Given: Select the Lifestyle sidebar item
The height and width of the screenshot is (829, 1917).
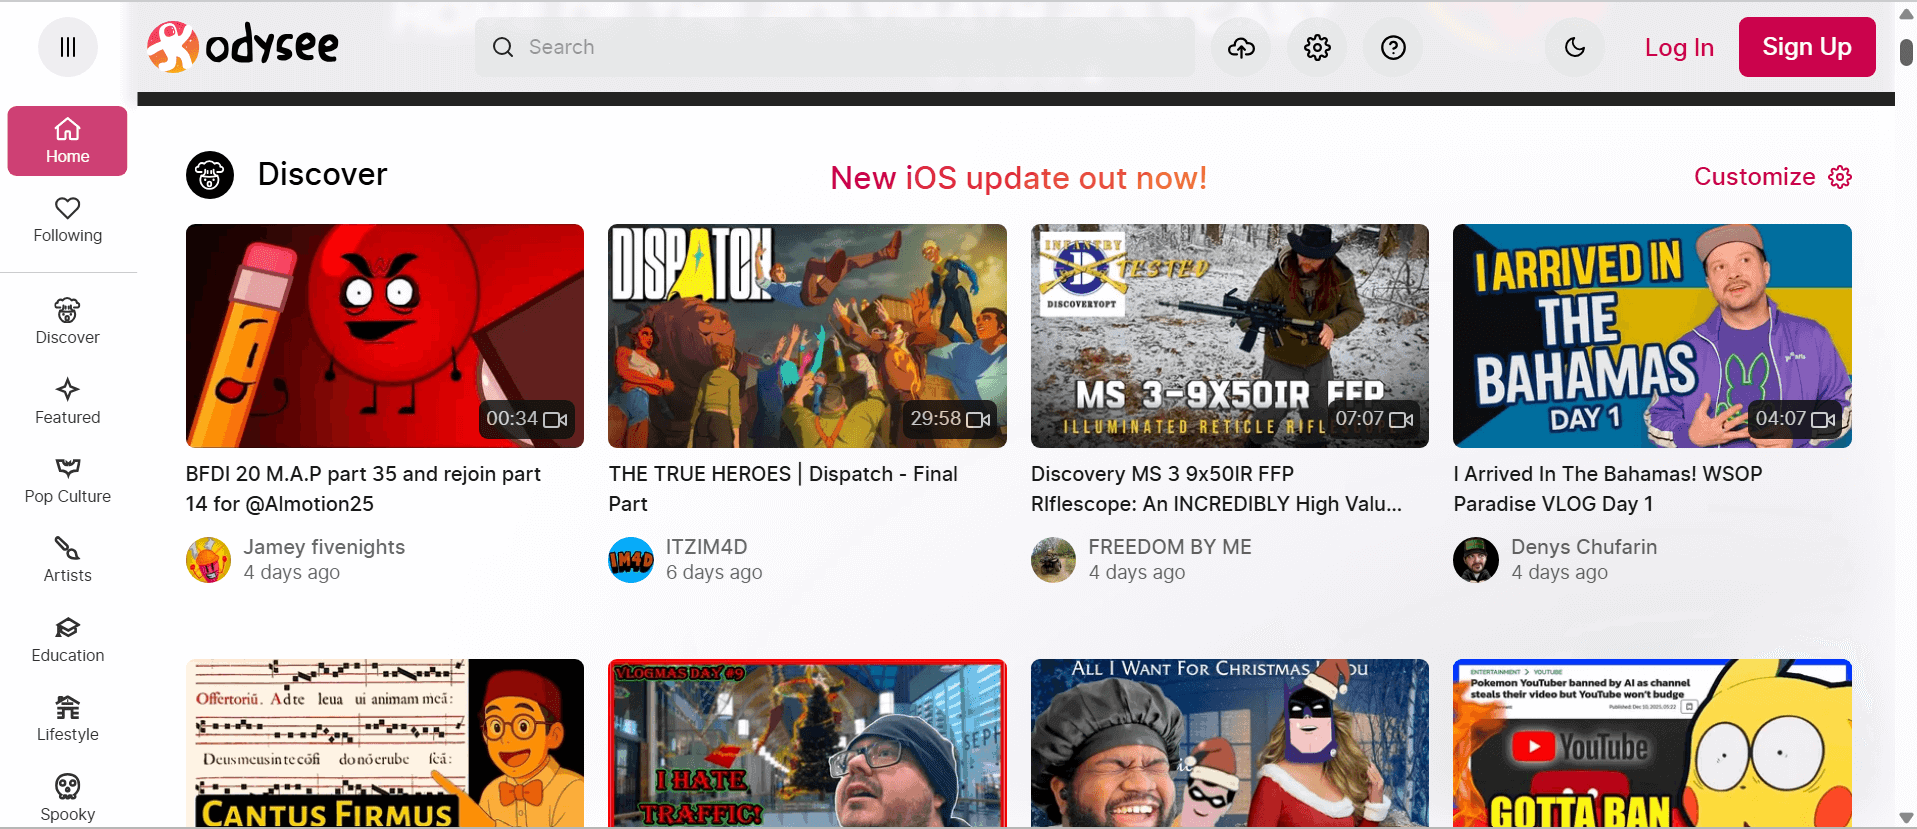Looking at the screenshot, I should pyautogui.click(x=68, y=718).
